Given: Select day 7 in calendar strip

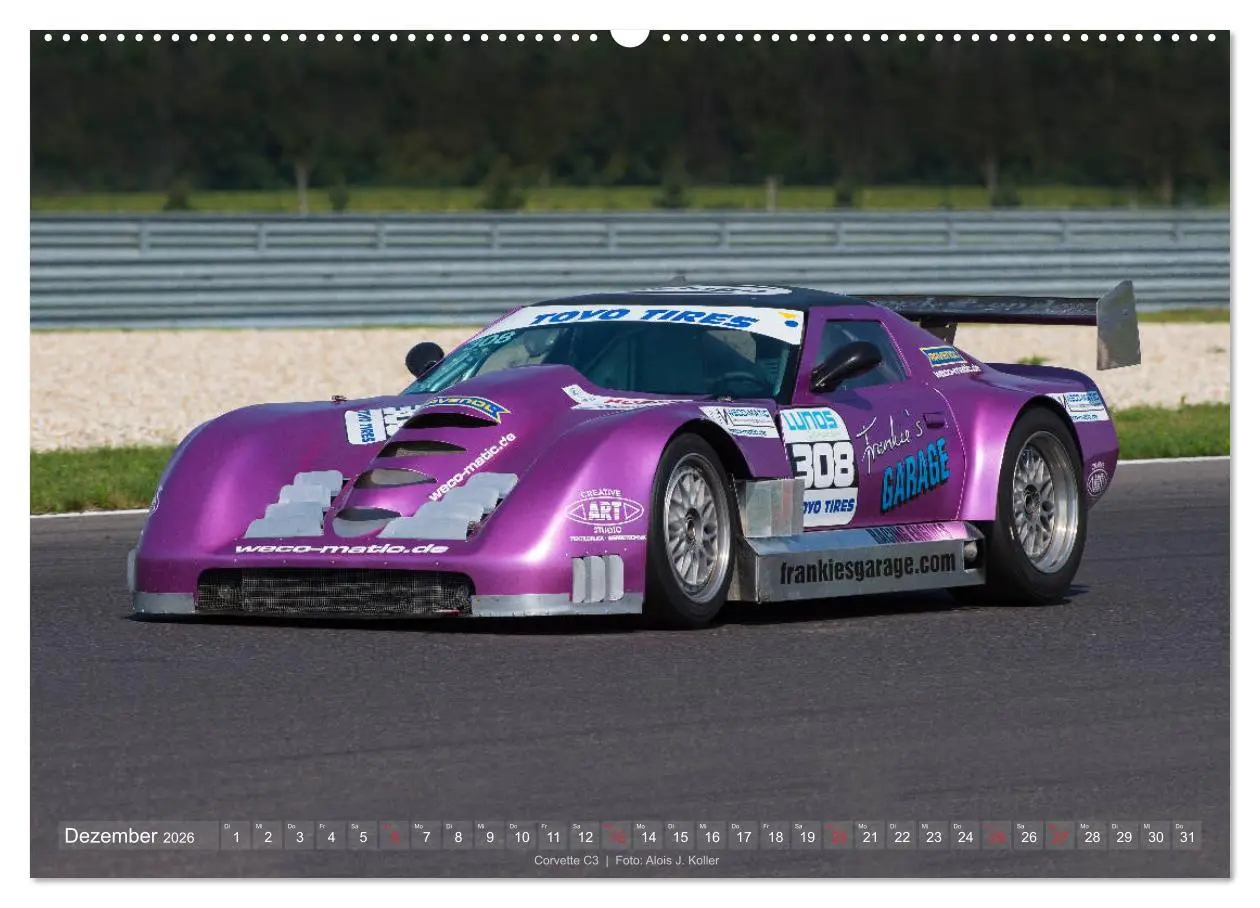Looking at the screenshot, I should (425, 836).
